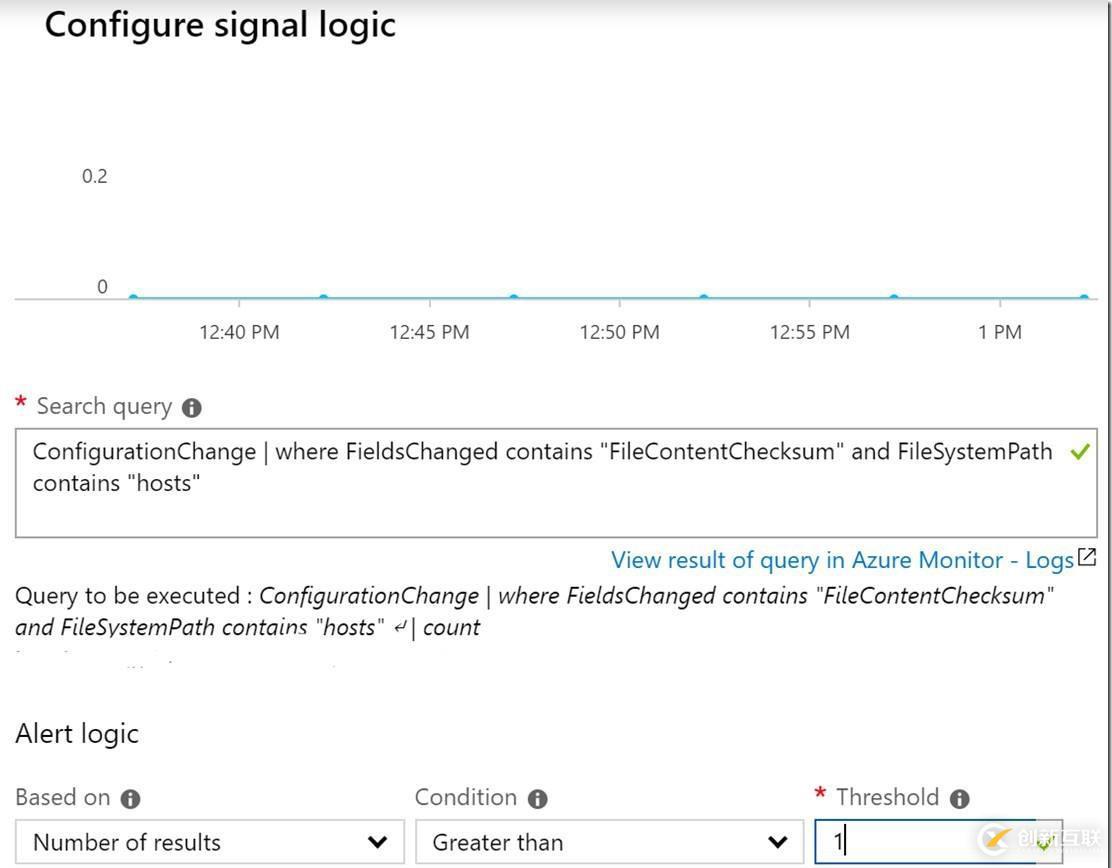Click the 12:45 PM time axis label
1112x868 pixels.
(429, 332)
